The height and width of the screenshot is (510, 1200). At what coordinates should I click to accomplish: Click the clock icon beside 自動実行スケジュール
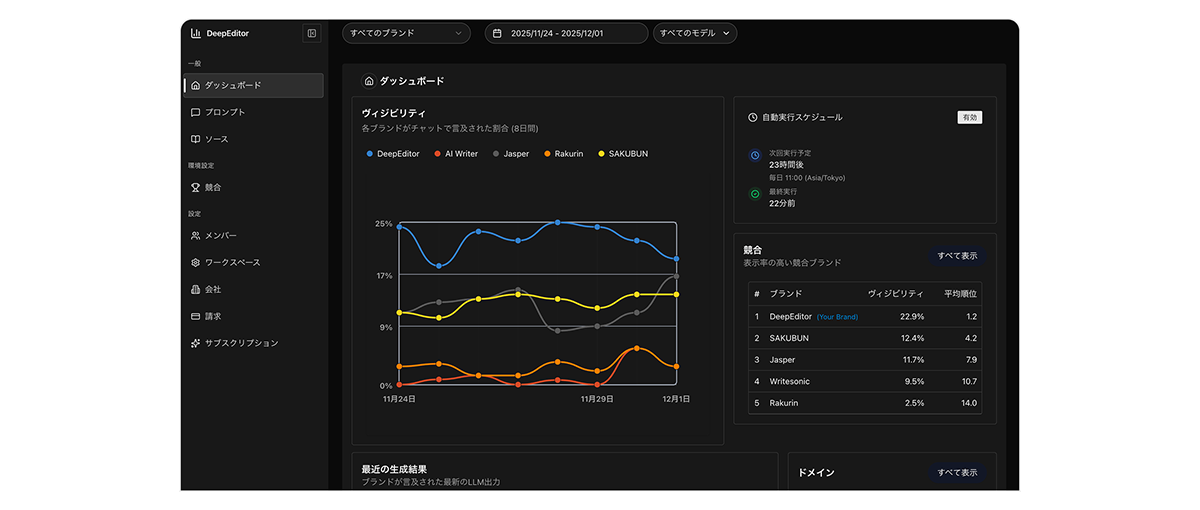coord(753,117)
